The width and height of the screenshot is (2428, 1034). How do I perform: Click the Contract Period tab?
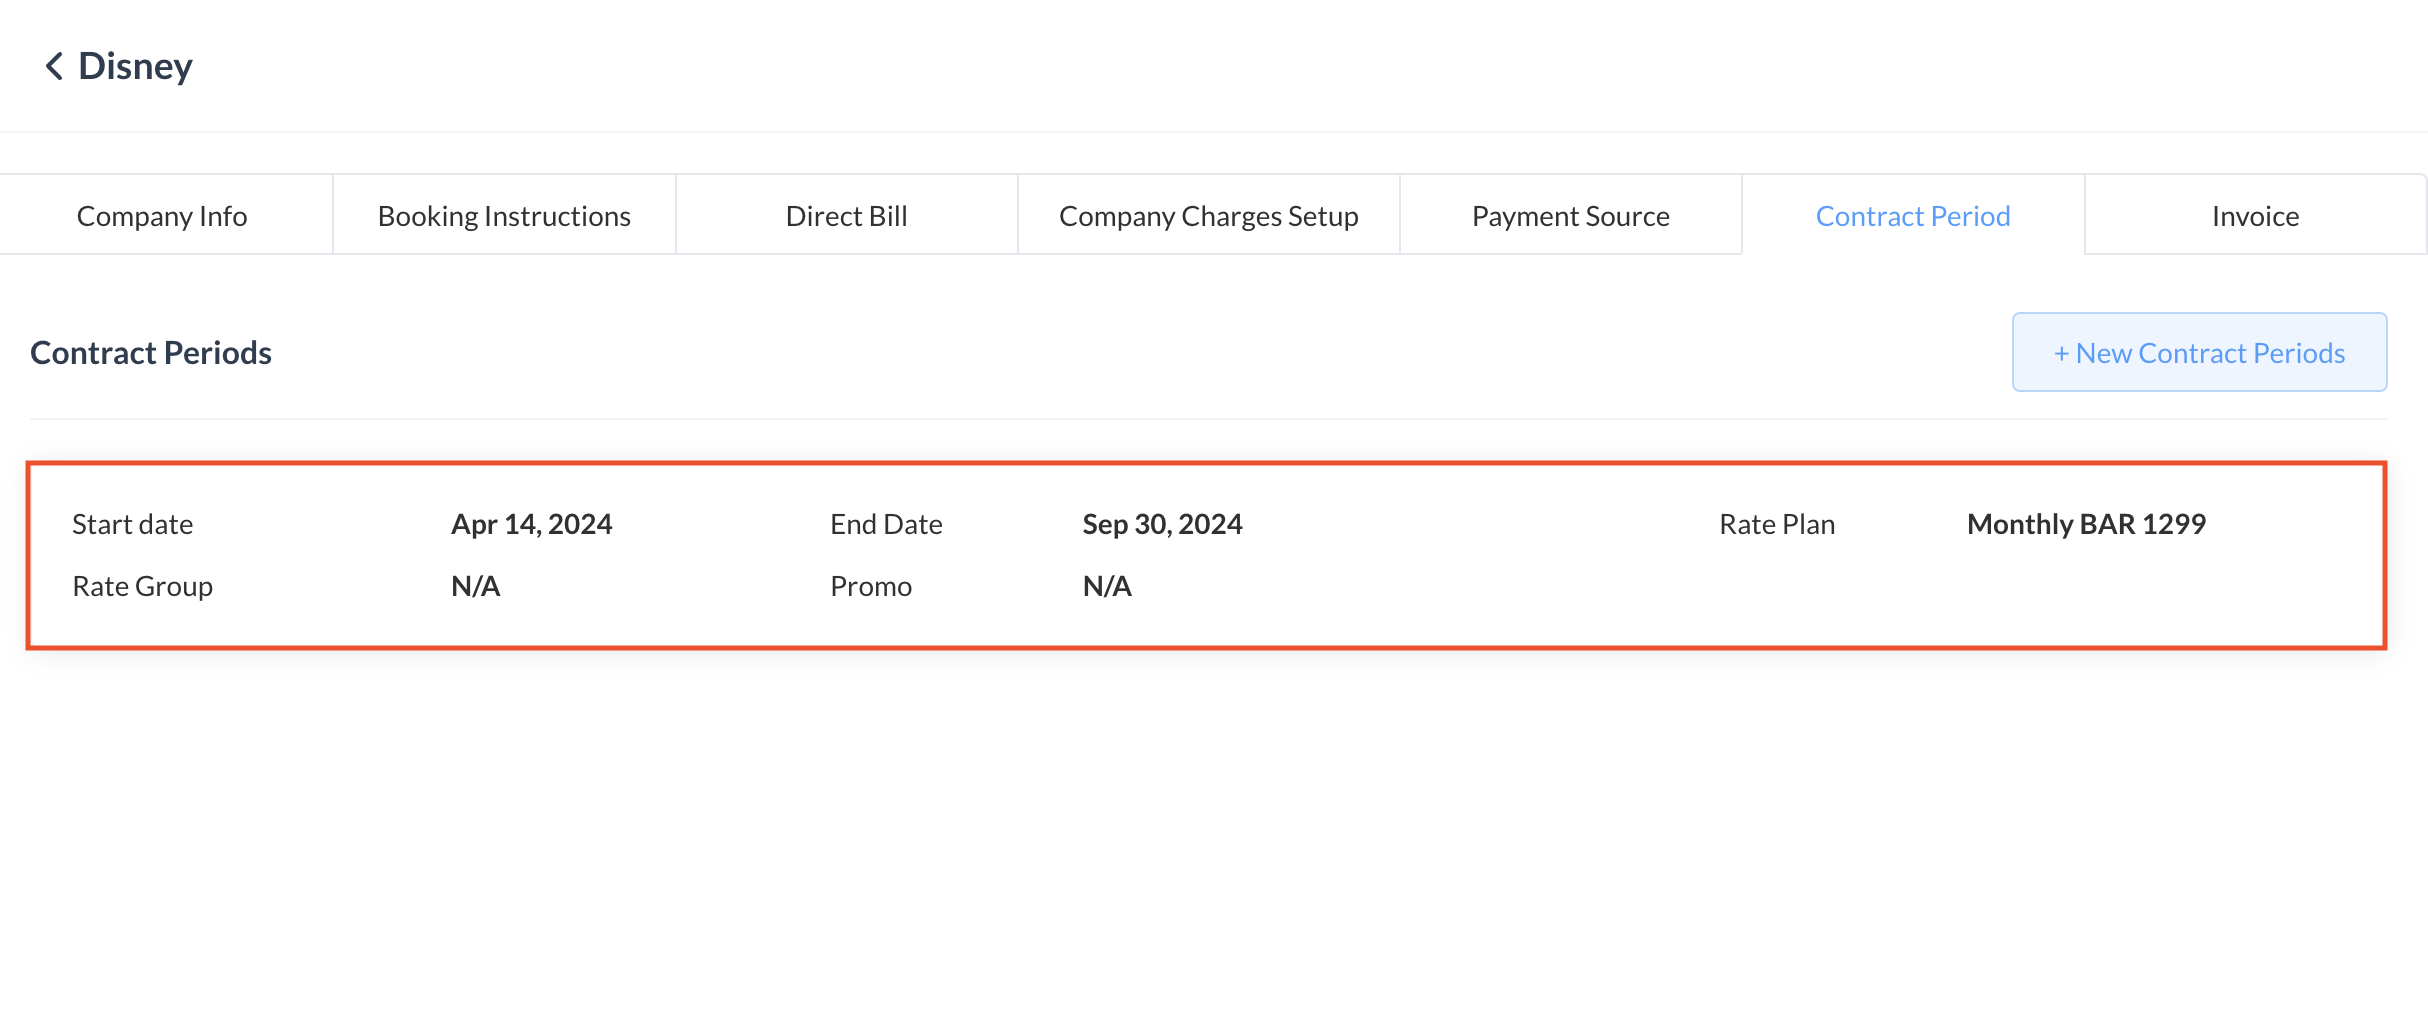[x=1912, y=216]
